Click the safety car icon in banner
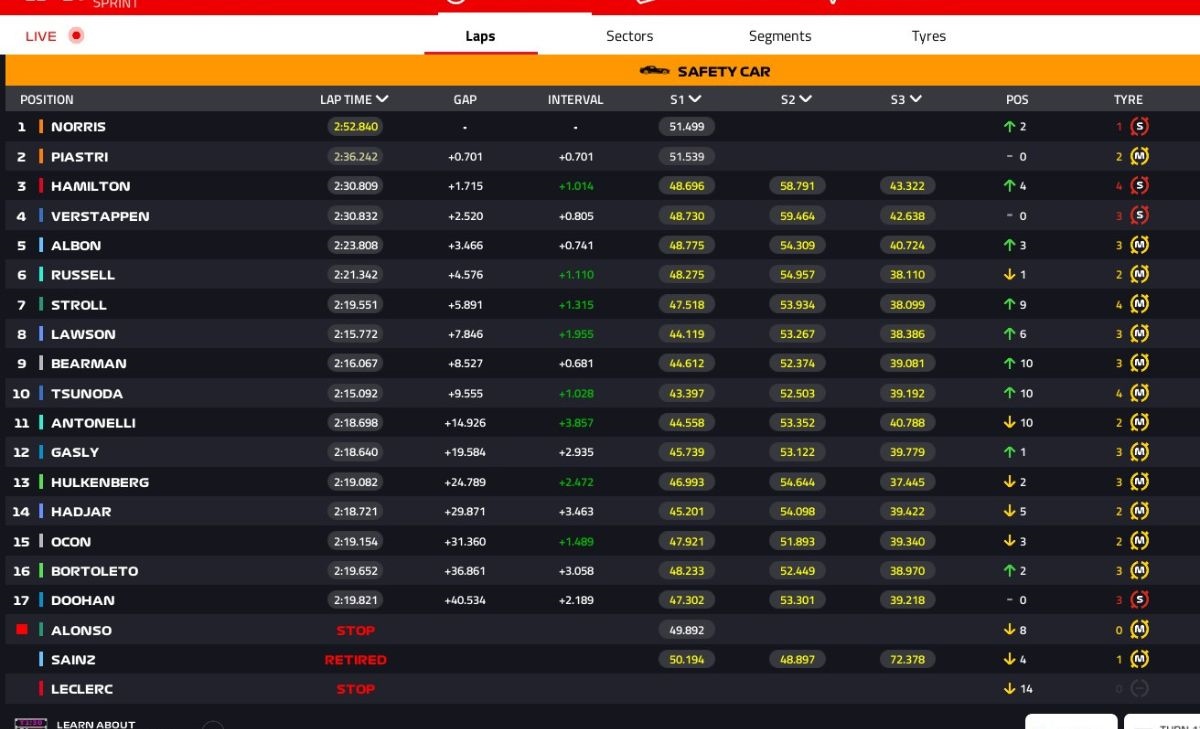 coord(654,71)
